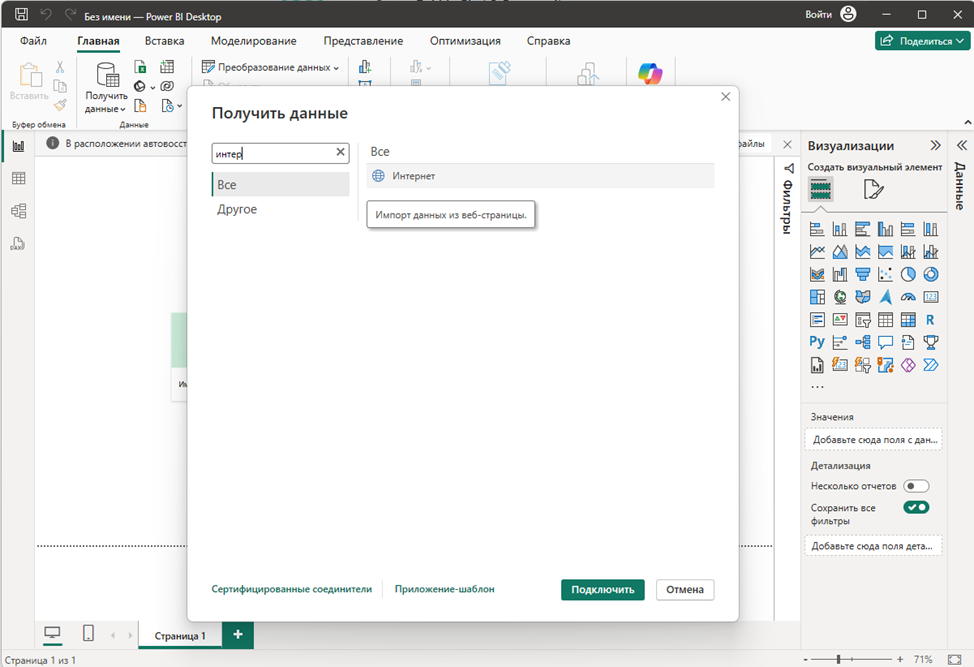Select the Clustered bar chart visual
Viewport: 974px width, 667px height.
pos(862,229)
